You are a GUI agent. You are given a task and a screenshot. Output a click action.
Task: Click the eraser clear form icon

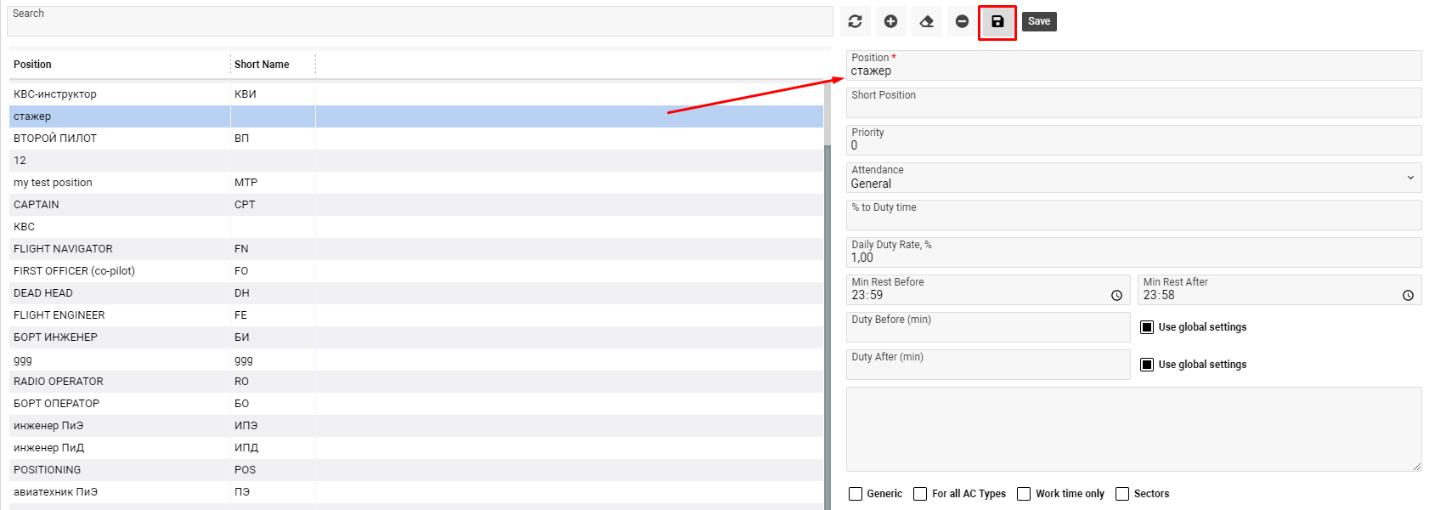[x=926, y=21]
